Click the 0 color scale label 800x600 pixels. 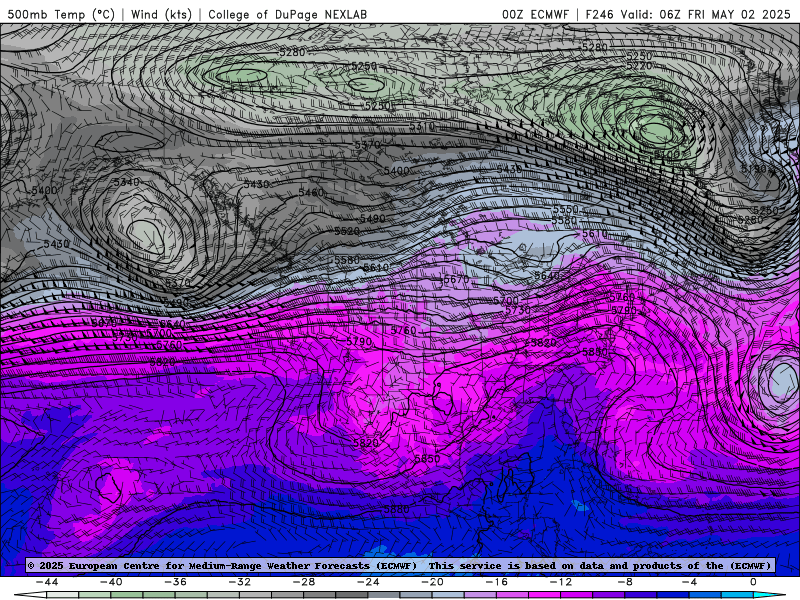753,582
